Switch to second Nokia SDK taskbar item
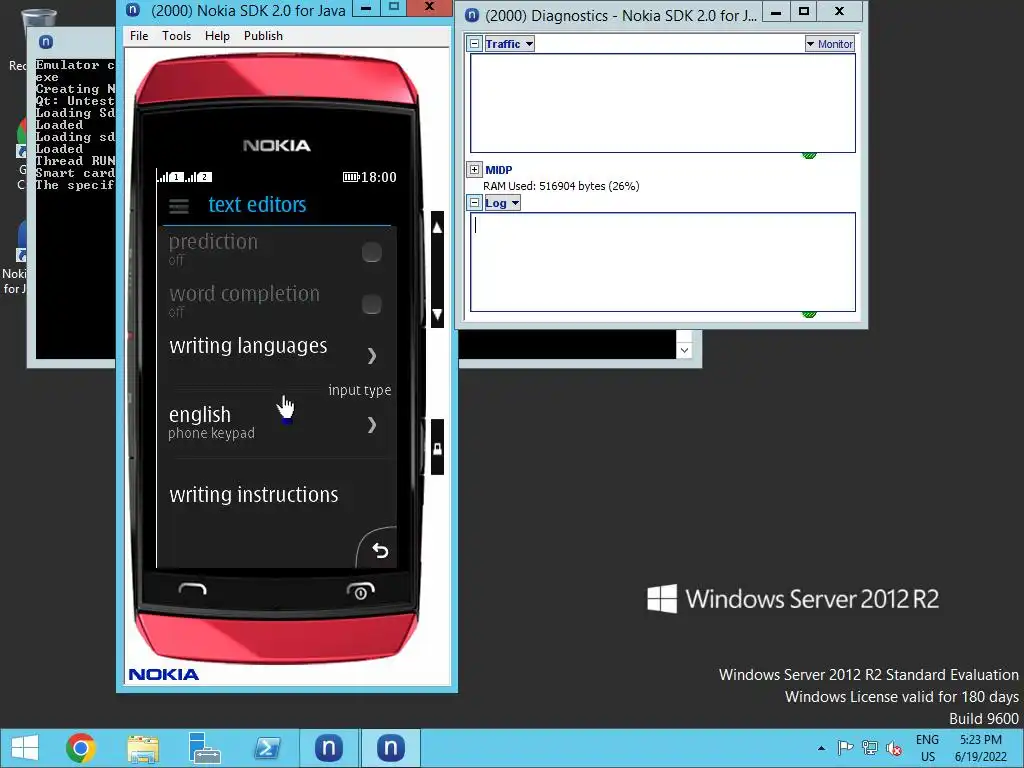 tap(391, 748)
